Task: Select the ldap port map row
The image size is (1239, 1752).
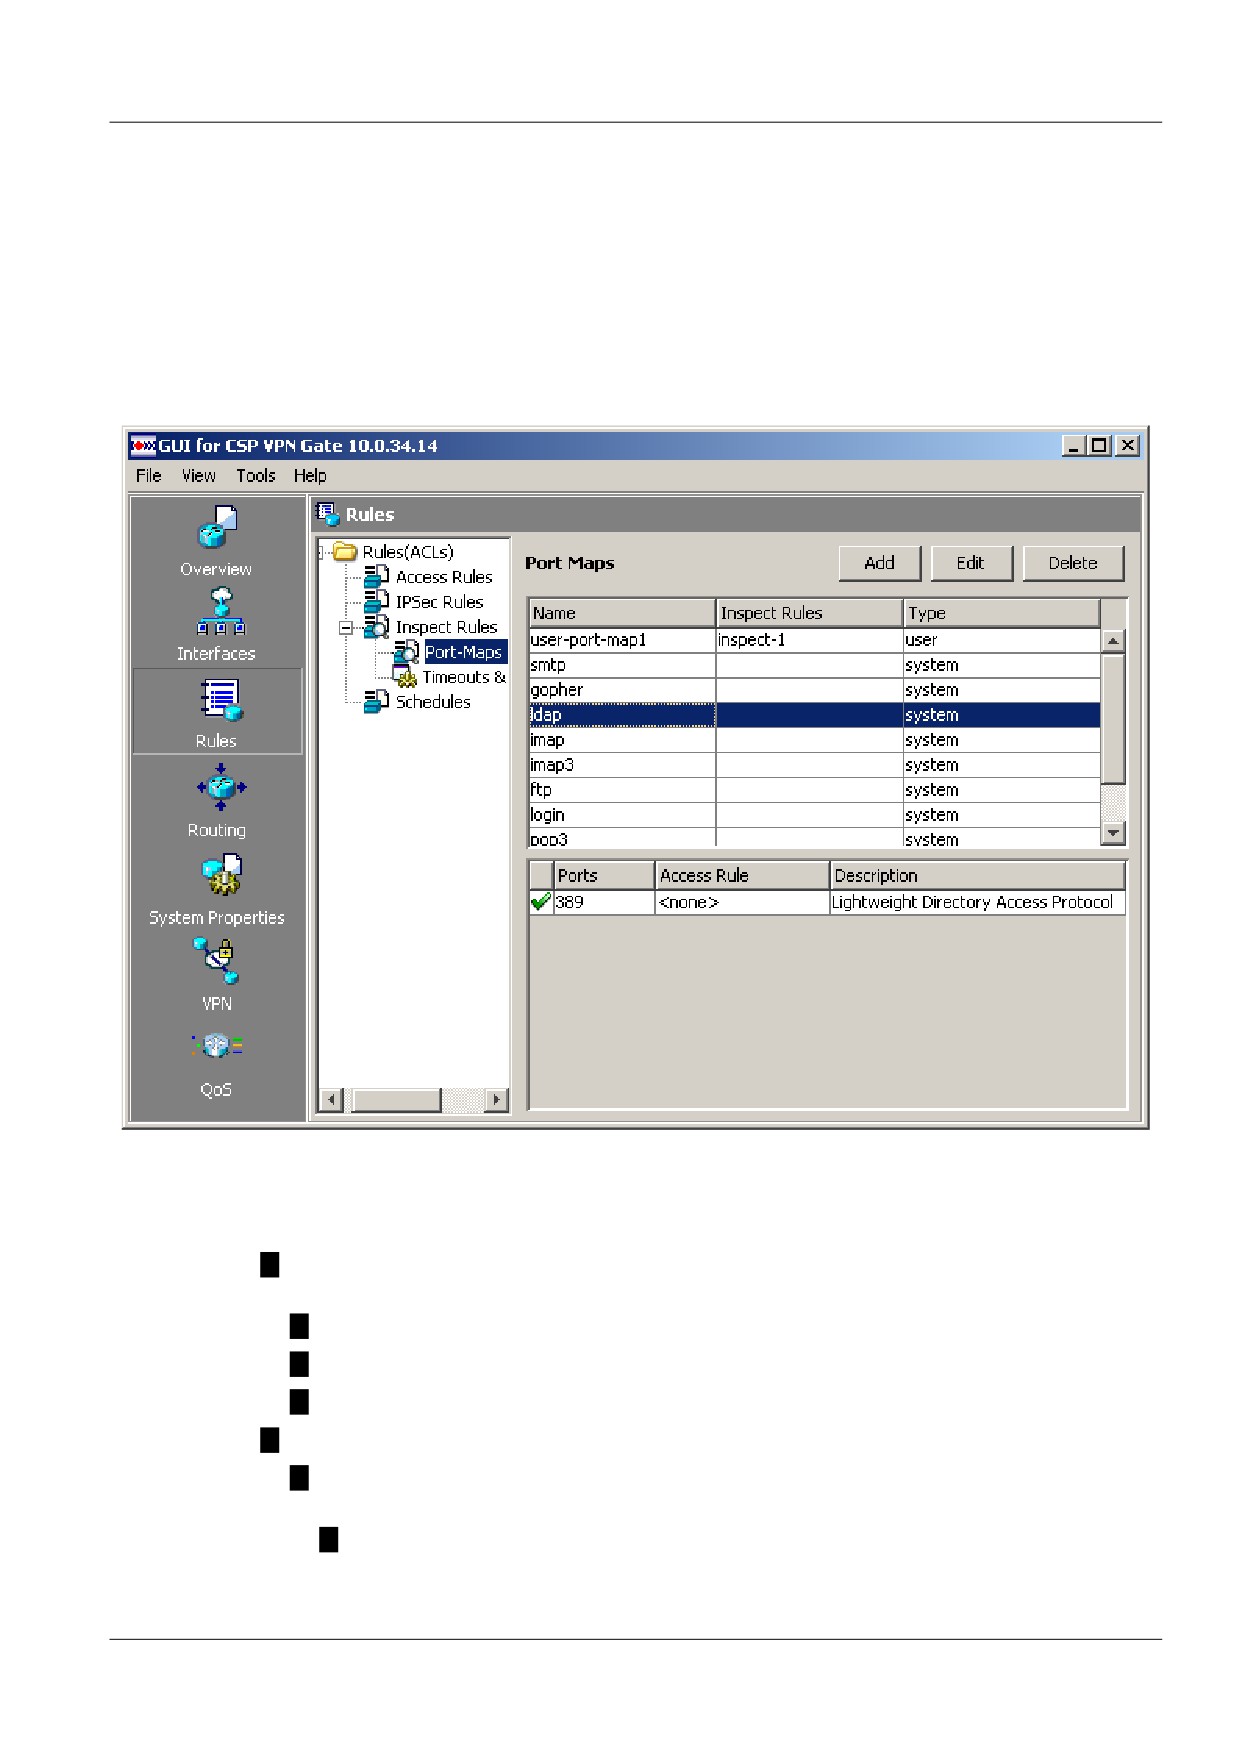Action: (815, 715)
